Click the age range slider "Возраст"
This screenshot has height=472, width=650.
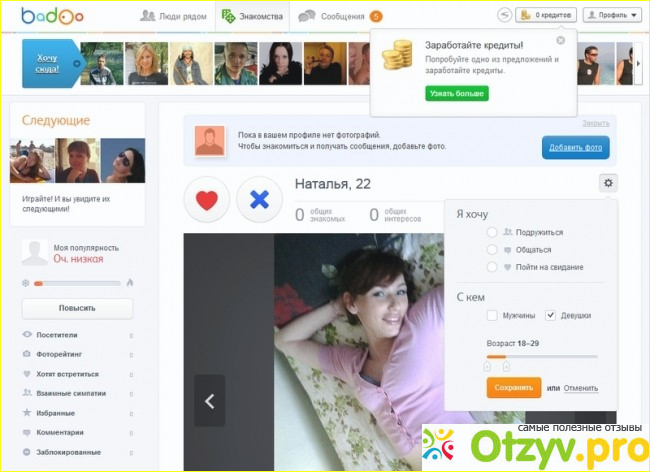[541, 356]
